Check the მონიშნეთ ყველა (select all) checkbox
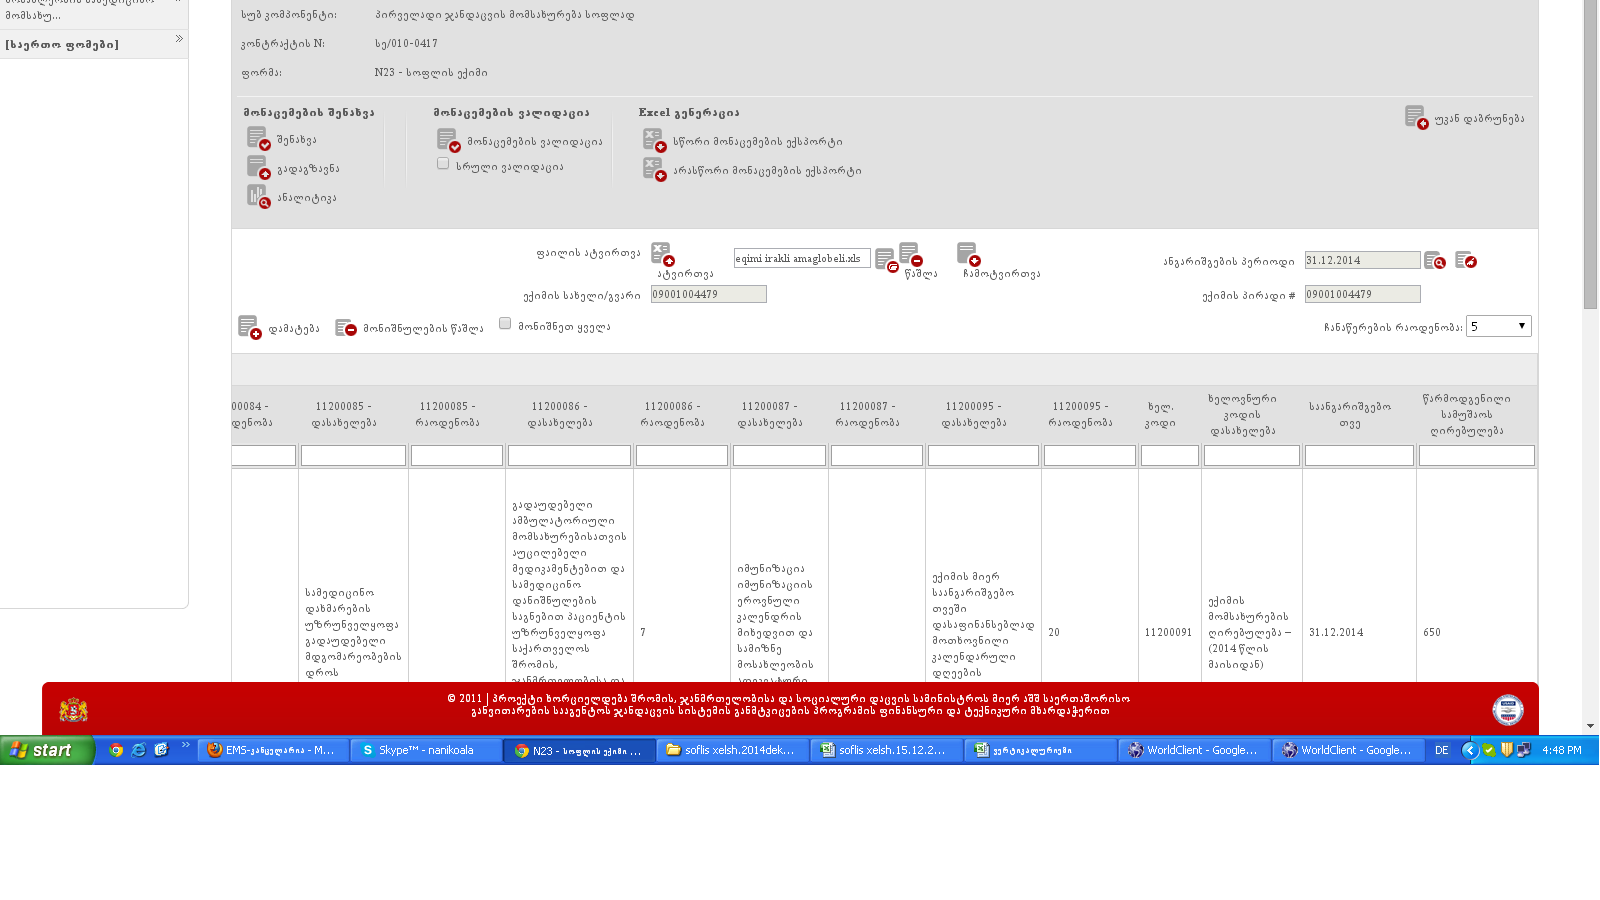 pyautogui.click(x=505, y=324)
